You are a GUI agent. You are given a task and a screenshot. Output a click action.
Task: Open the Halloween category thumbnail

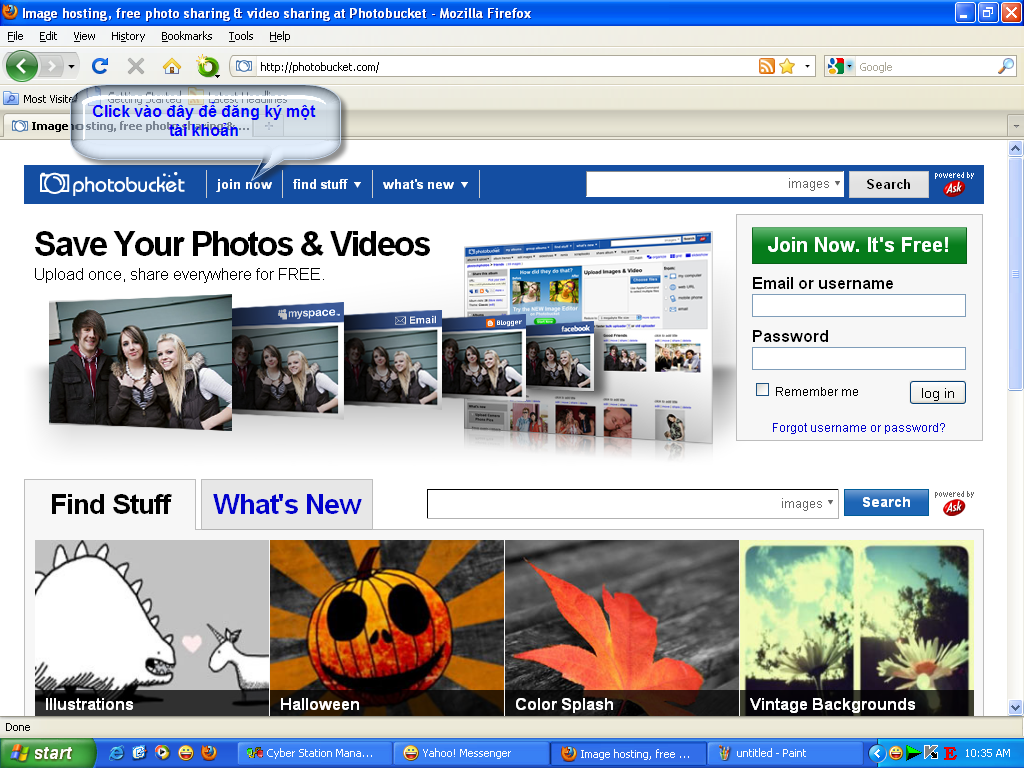[x=387, y=628]
